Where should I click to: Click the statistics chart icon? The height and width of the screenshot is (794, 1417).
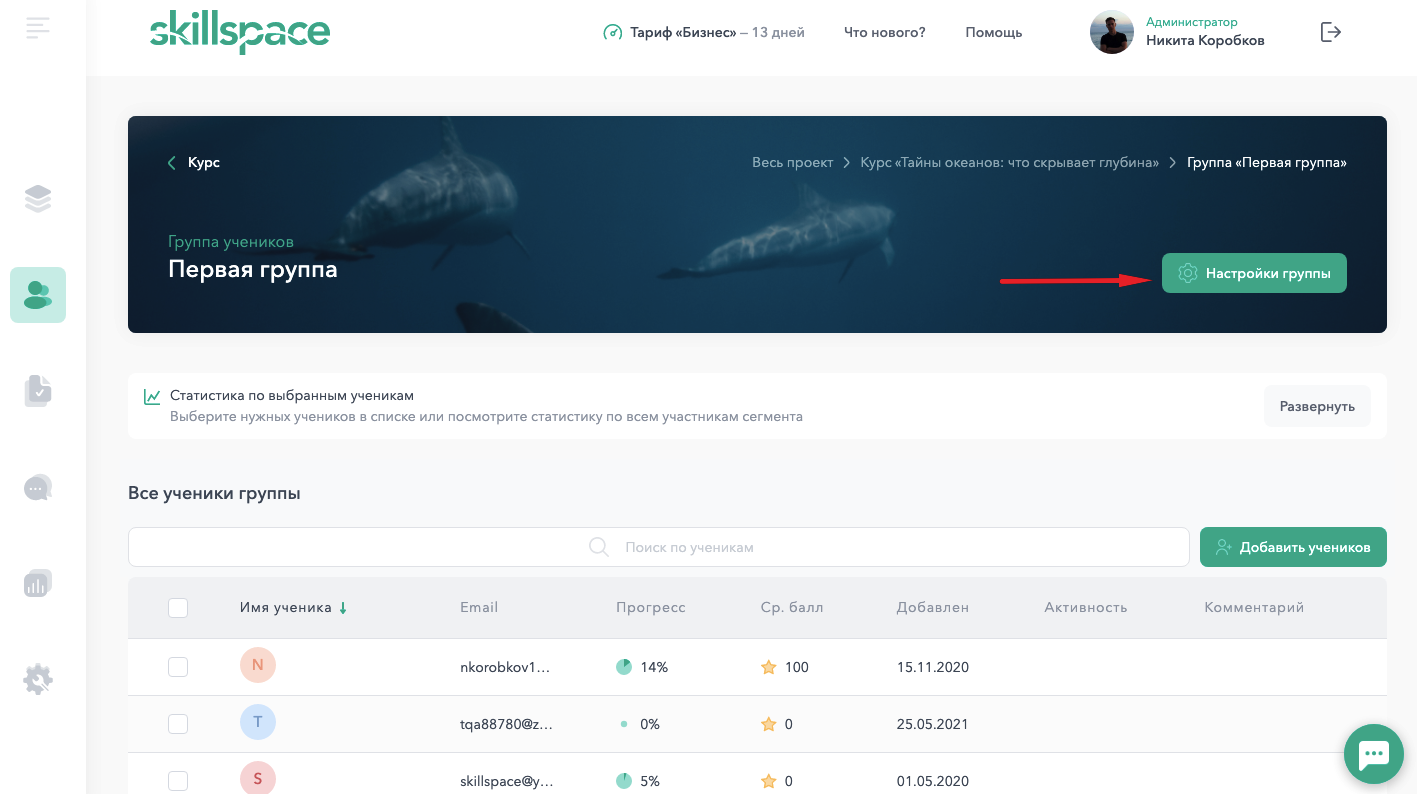click(152, 396)
